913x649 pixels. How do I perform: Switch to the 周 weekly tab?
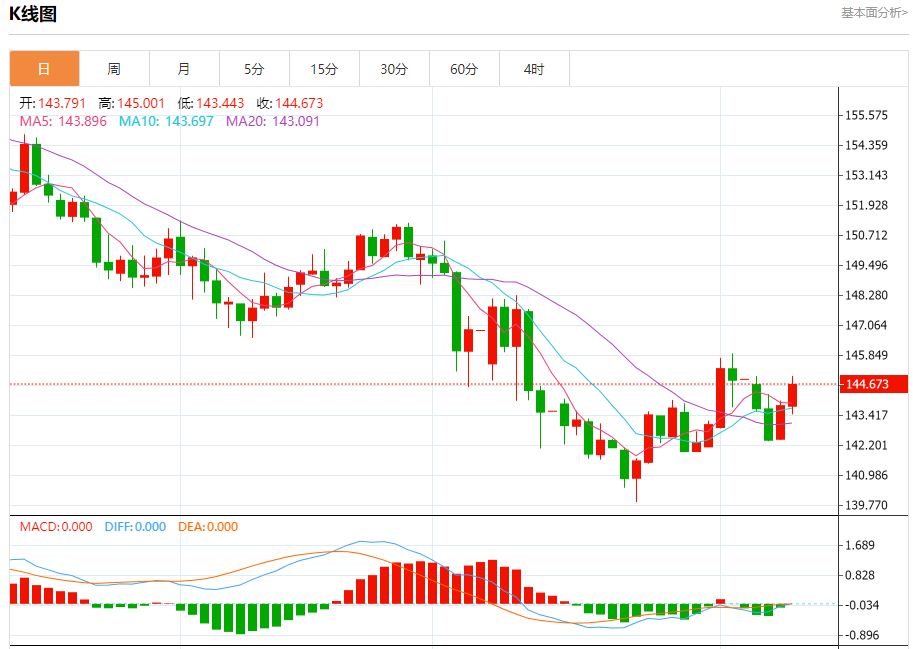[114, 69]
